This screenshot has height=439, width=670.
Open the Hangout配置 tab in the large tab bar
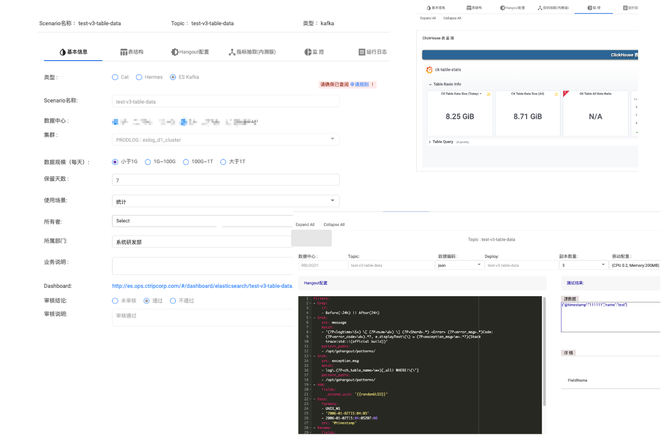193,52
